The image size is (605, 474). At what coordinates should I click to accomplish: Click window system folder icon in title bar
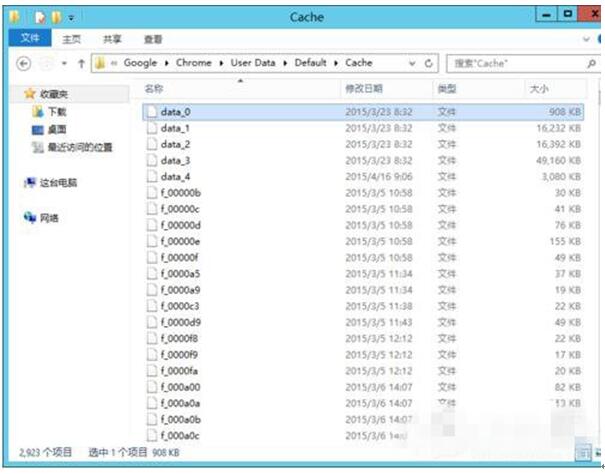click(15, 17)
